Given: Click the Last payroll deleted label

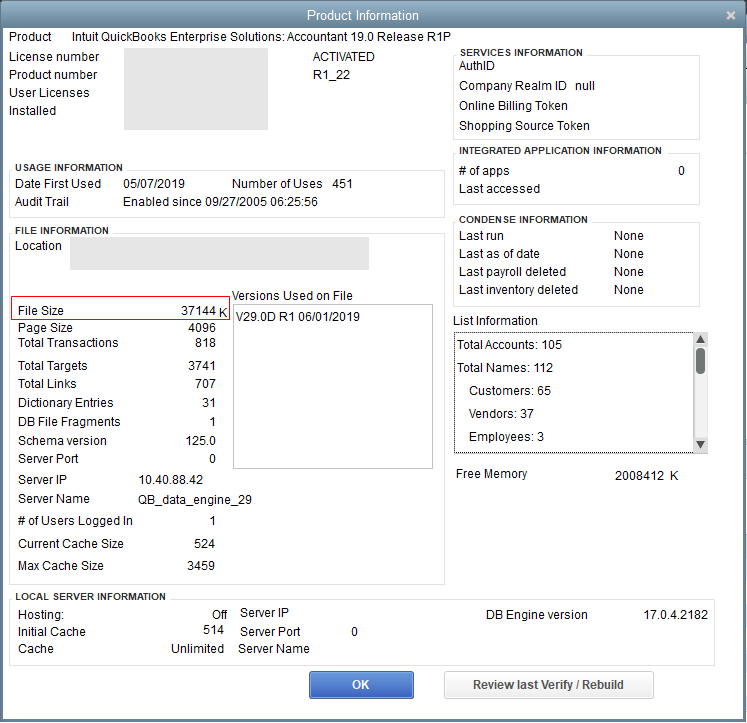Looking at the screenshot, I should pos(512,272).
